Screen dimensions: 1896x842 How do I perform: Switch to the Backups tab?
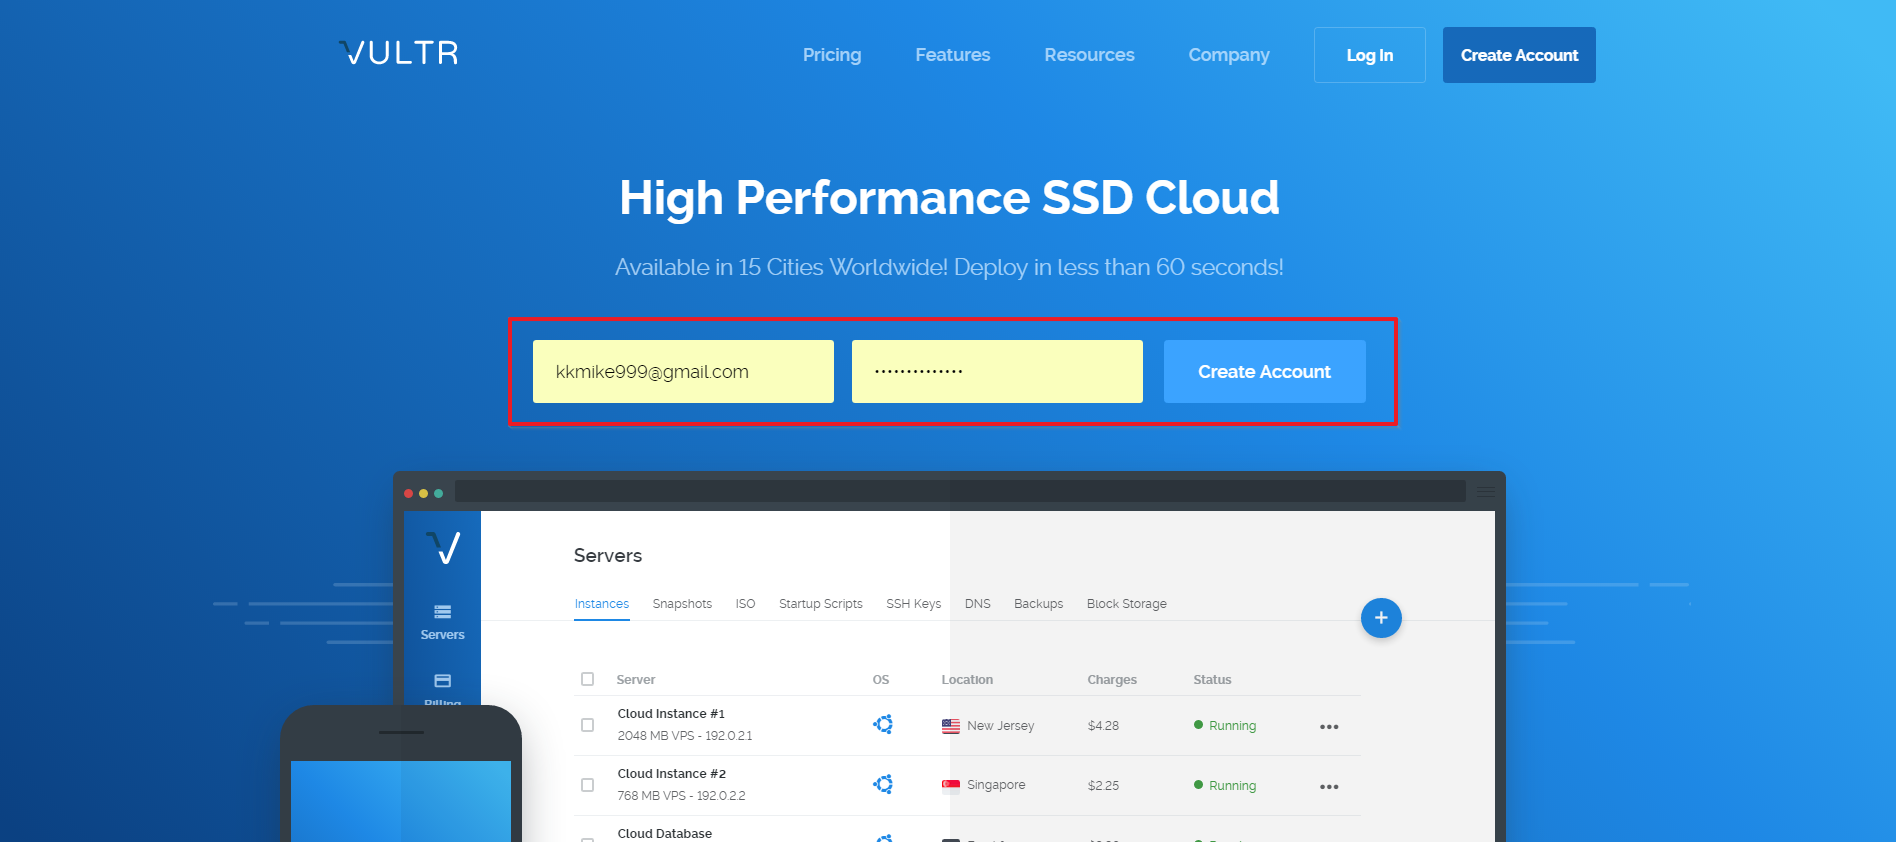[x=1038, y=604]
